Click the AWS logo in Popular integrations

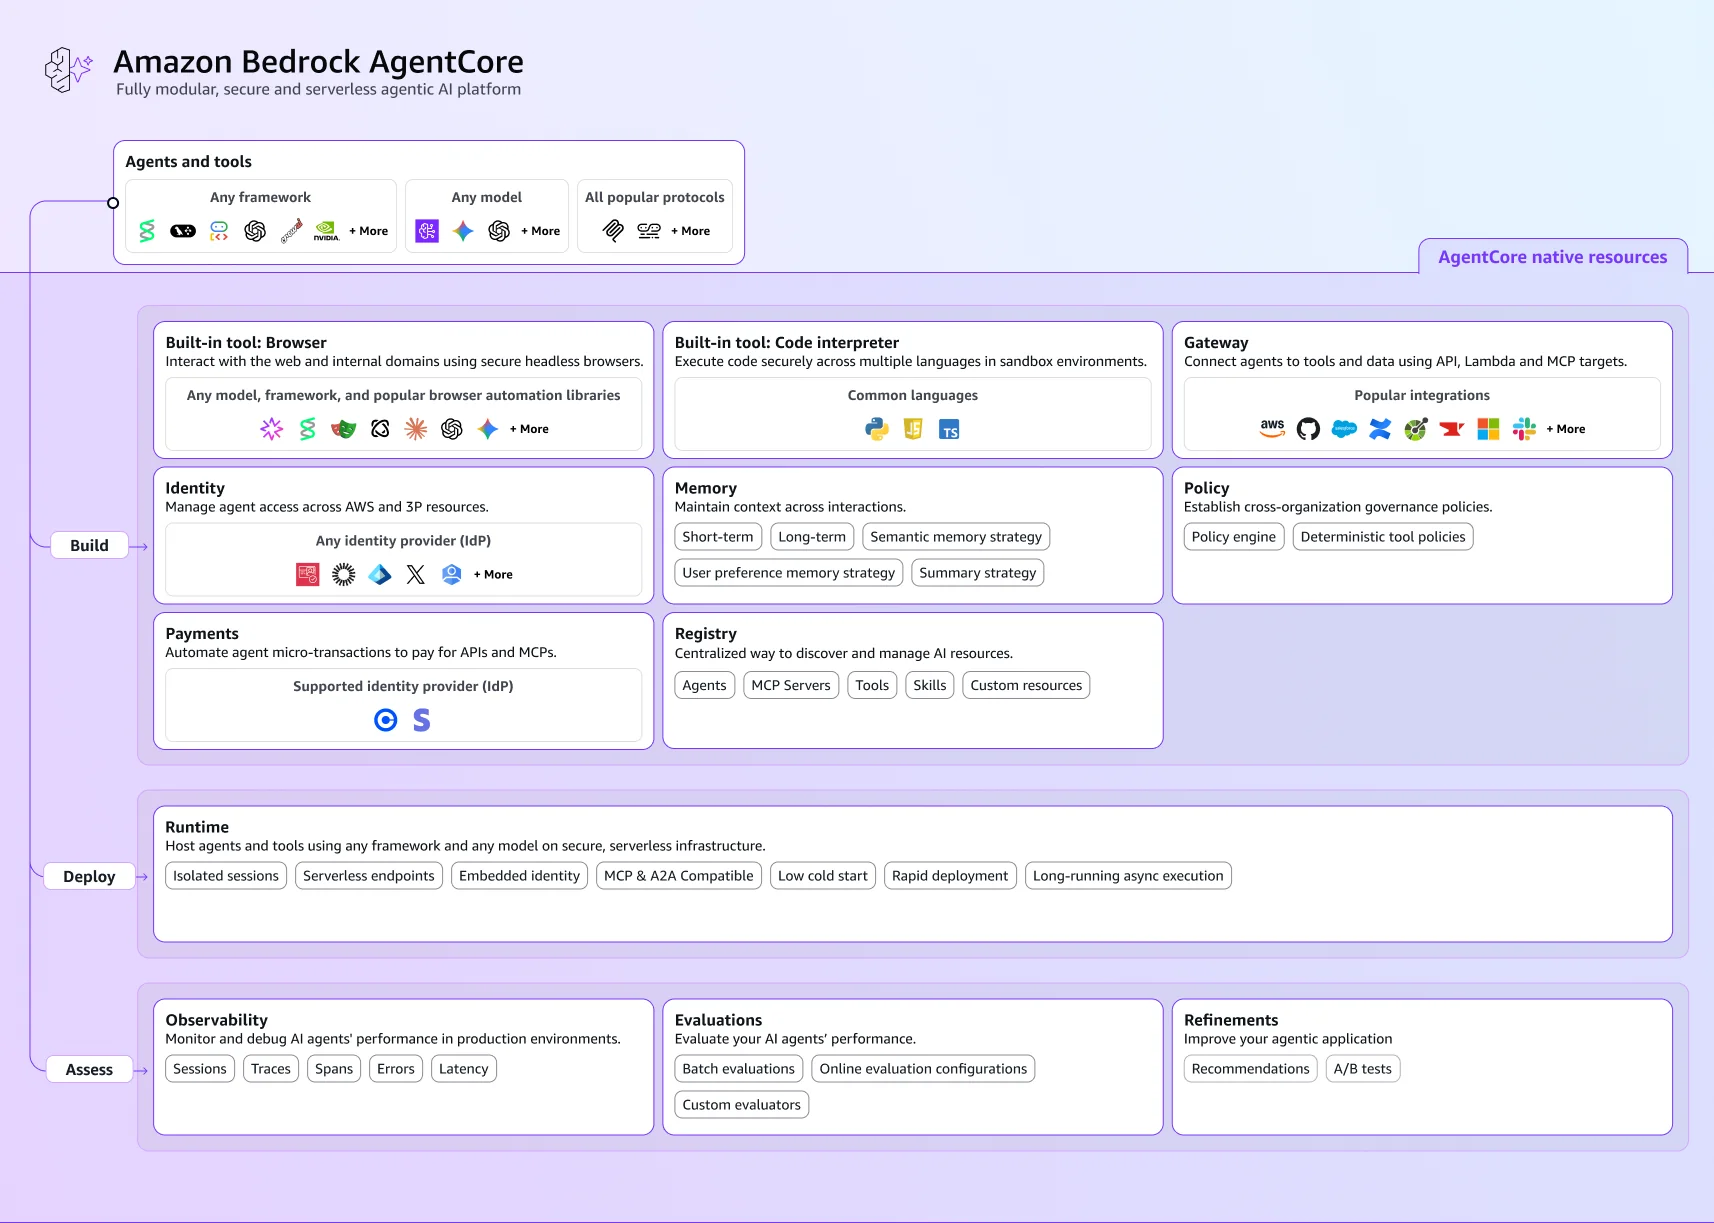(x=1272, y=429)
